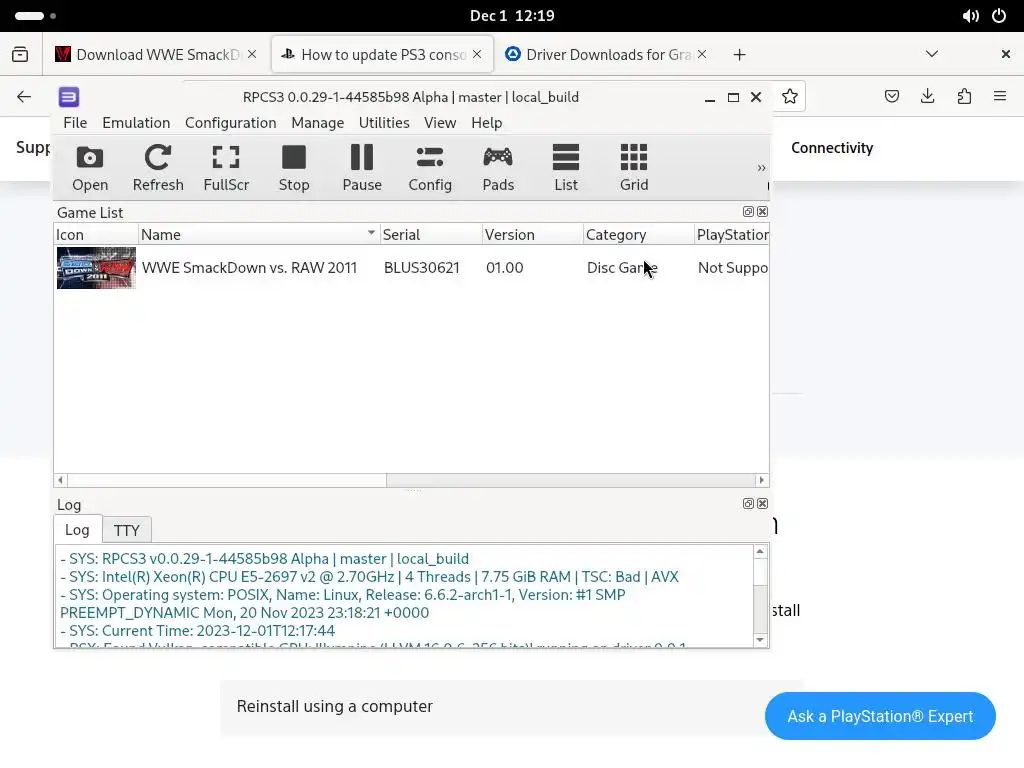Image resolution: width=1024 pixels, height=768 pixels.
Task: Click the Not Supported compatibility cell
Action: [x=733, y=268]
